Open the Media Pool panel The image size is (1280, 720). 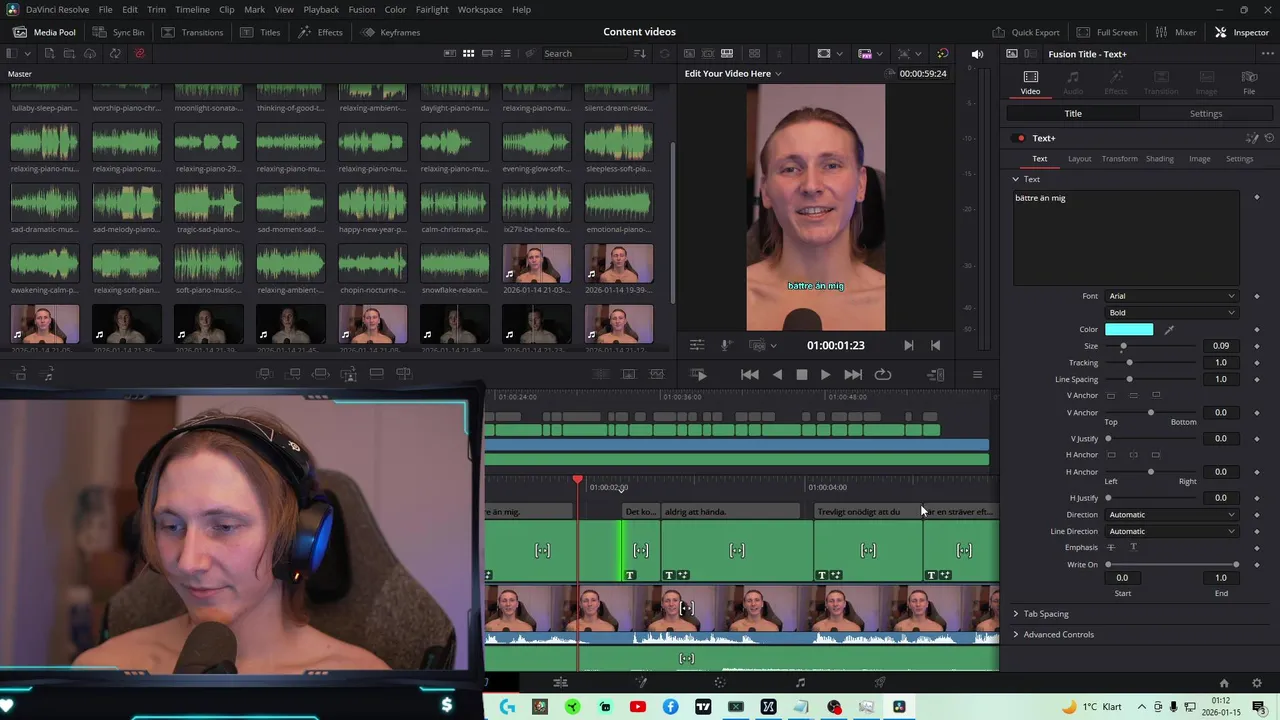(44, 32)
